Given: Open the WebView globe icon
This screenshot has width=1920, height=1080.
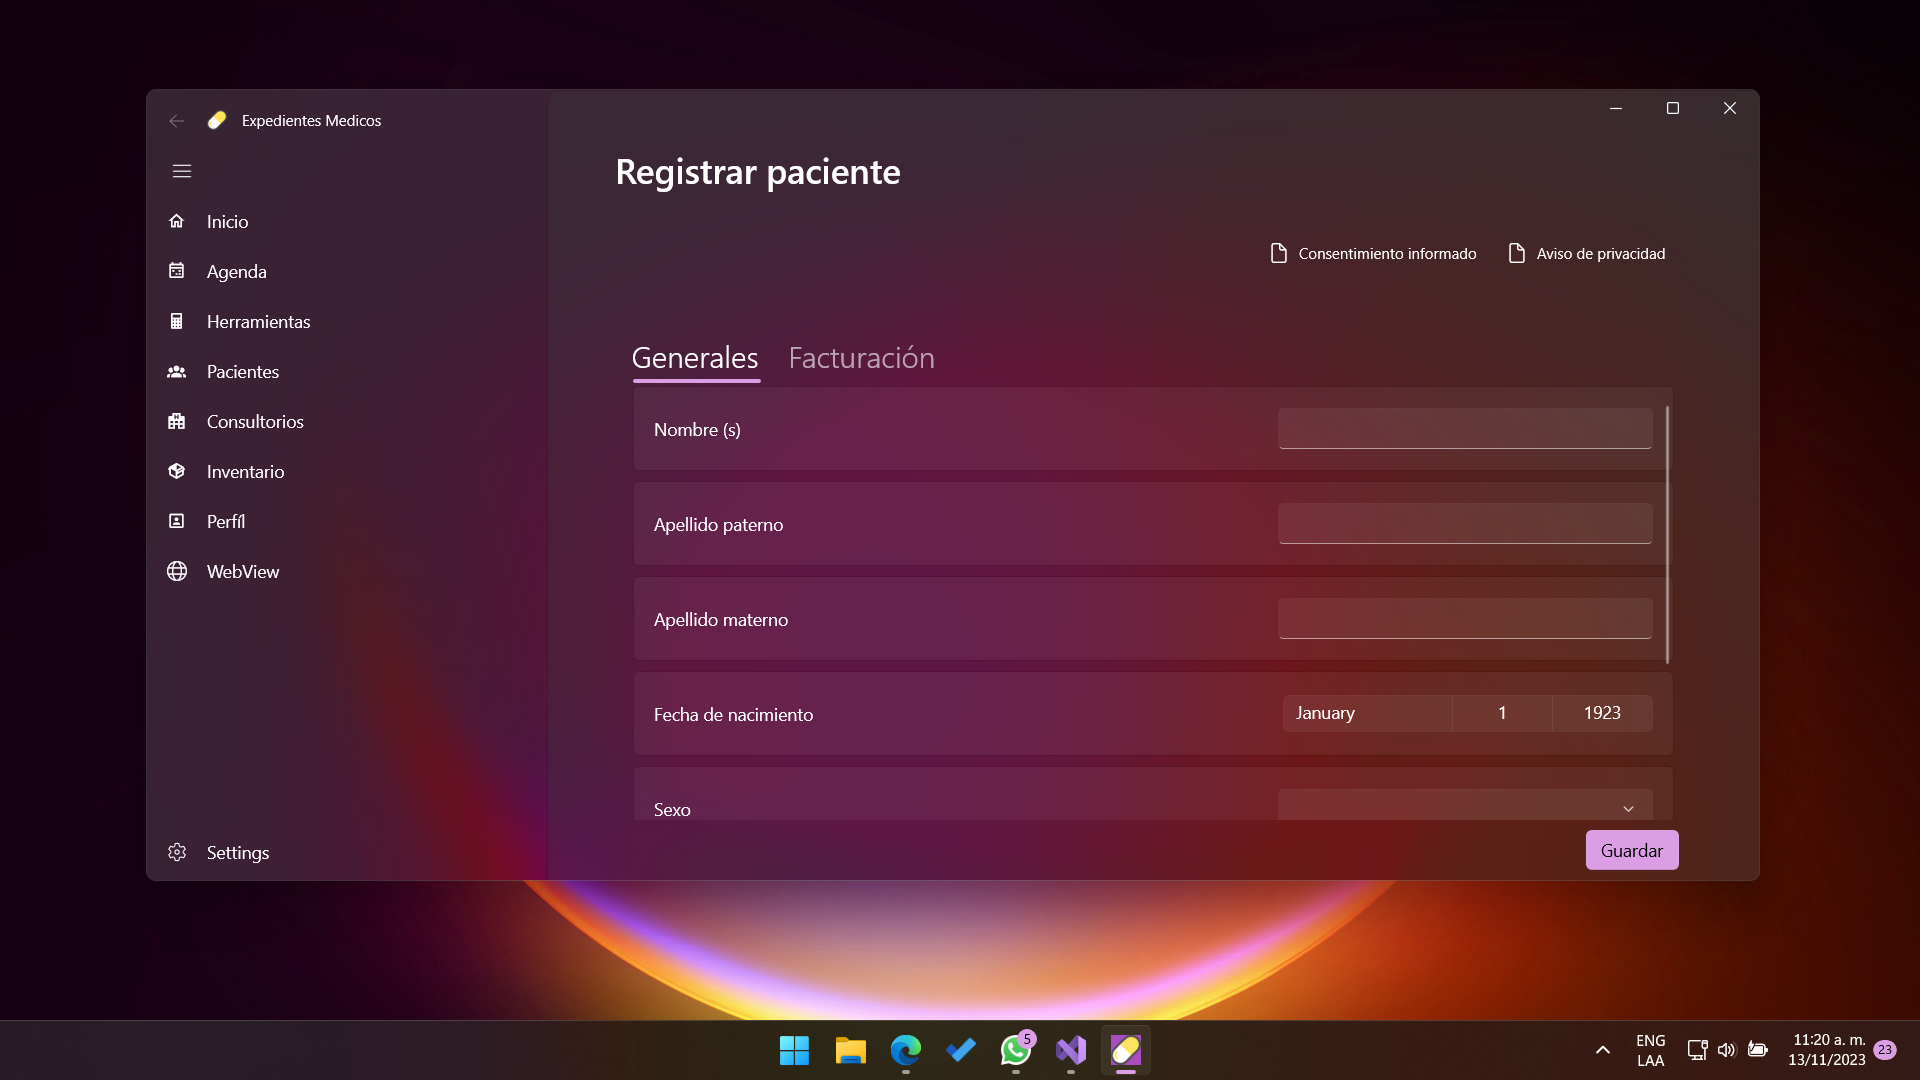Looking at the screenshot, I should click(177, 571).
